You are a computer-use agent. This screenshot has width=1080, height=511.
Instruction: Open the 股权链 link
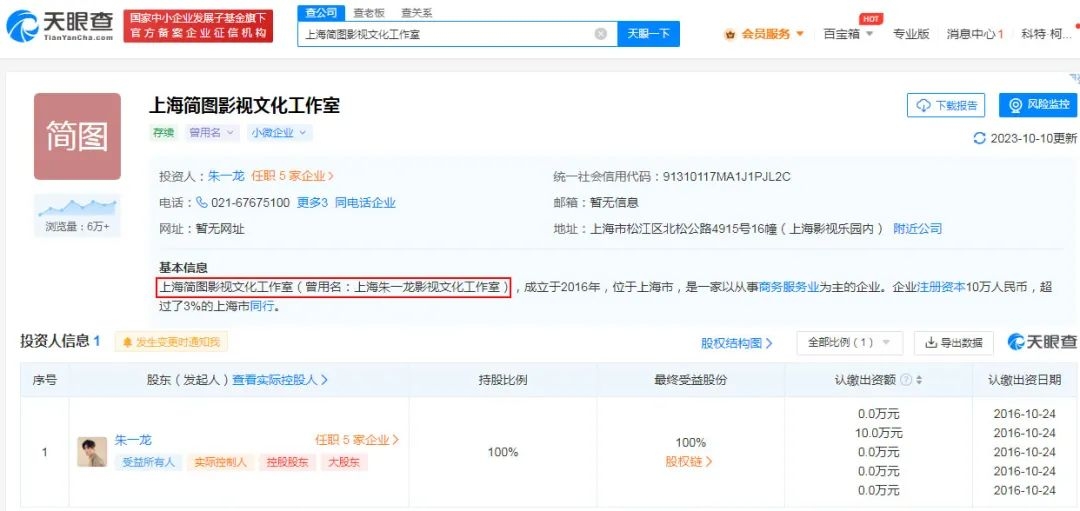pyautogui.click(x=689, y=461)
